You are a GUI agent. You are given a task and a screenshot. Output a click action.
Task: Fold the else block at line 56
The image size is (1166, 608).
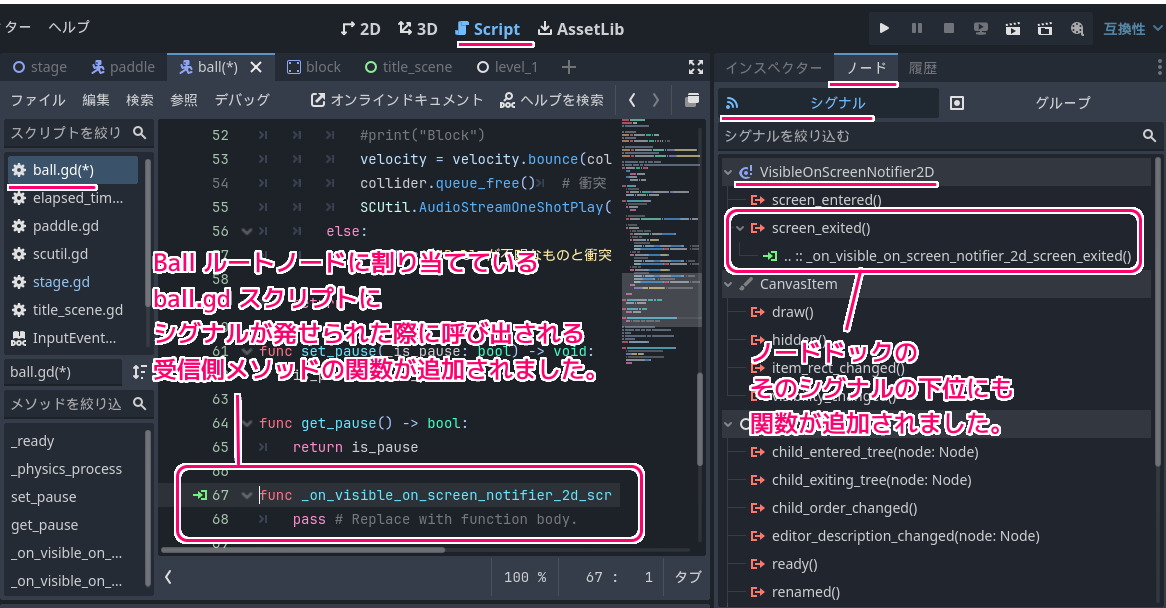click(x=247, y=231)
